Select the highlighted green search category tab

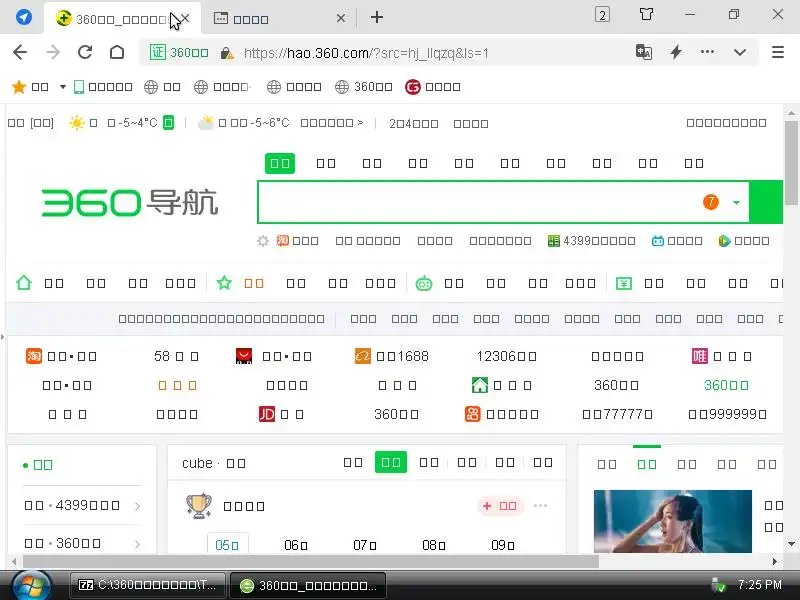pos(280,163)
